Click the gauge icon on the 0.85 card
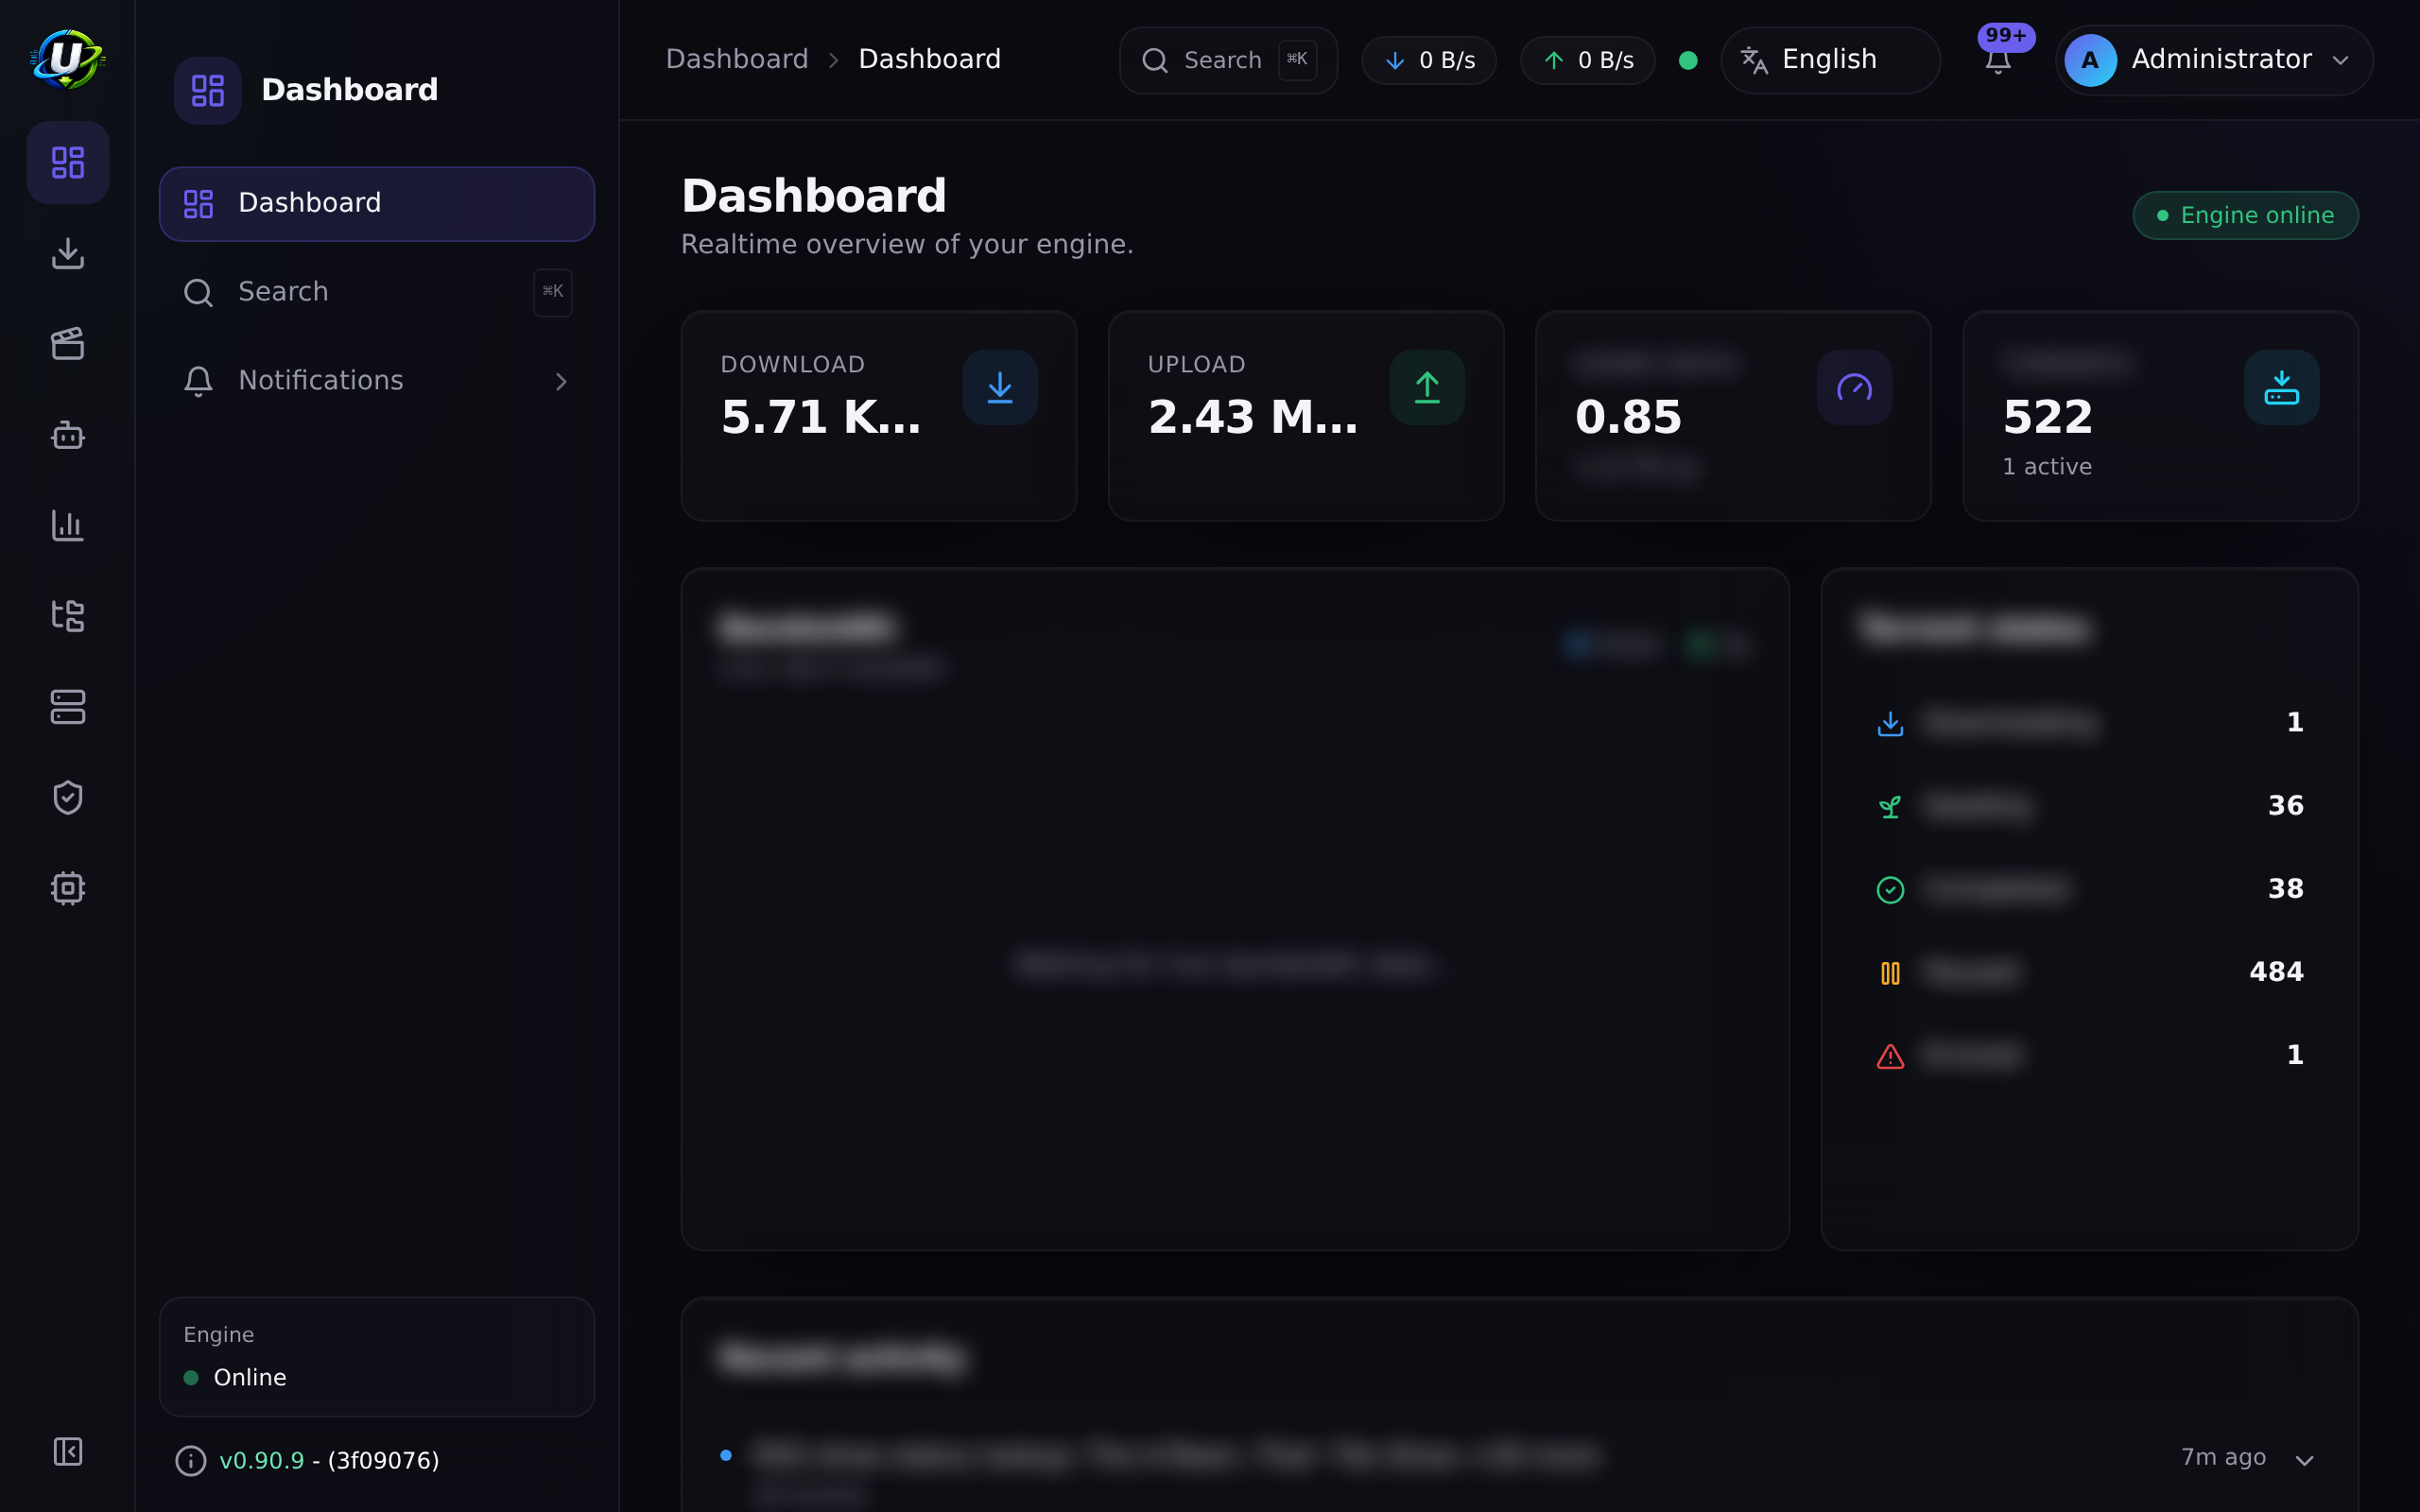This screenshot has width=2420, height=1512. tap(1854, 387)
